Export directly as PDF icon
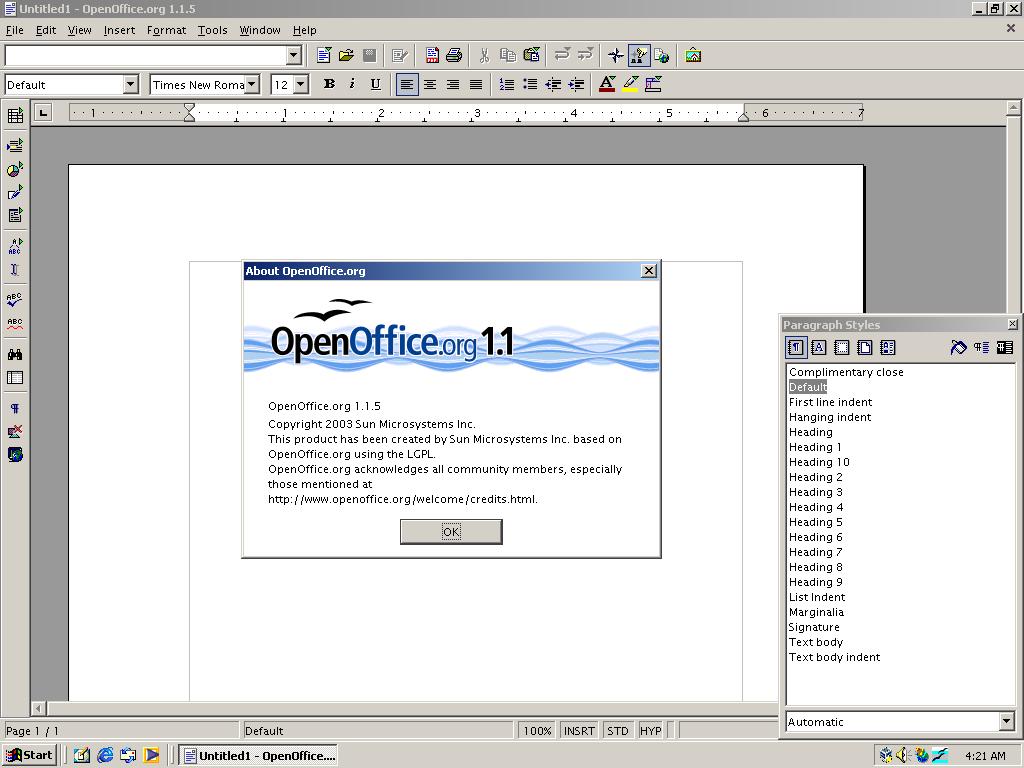Screen dimensions: 1024x768 (432, 56)
